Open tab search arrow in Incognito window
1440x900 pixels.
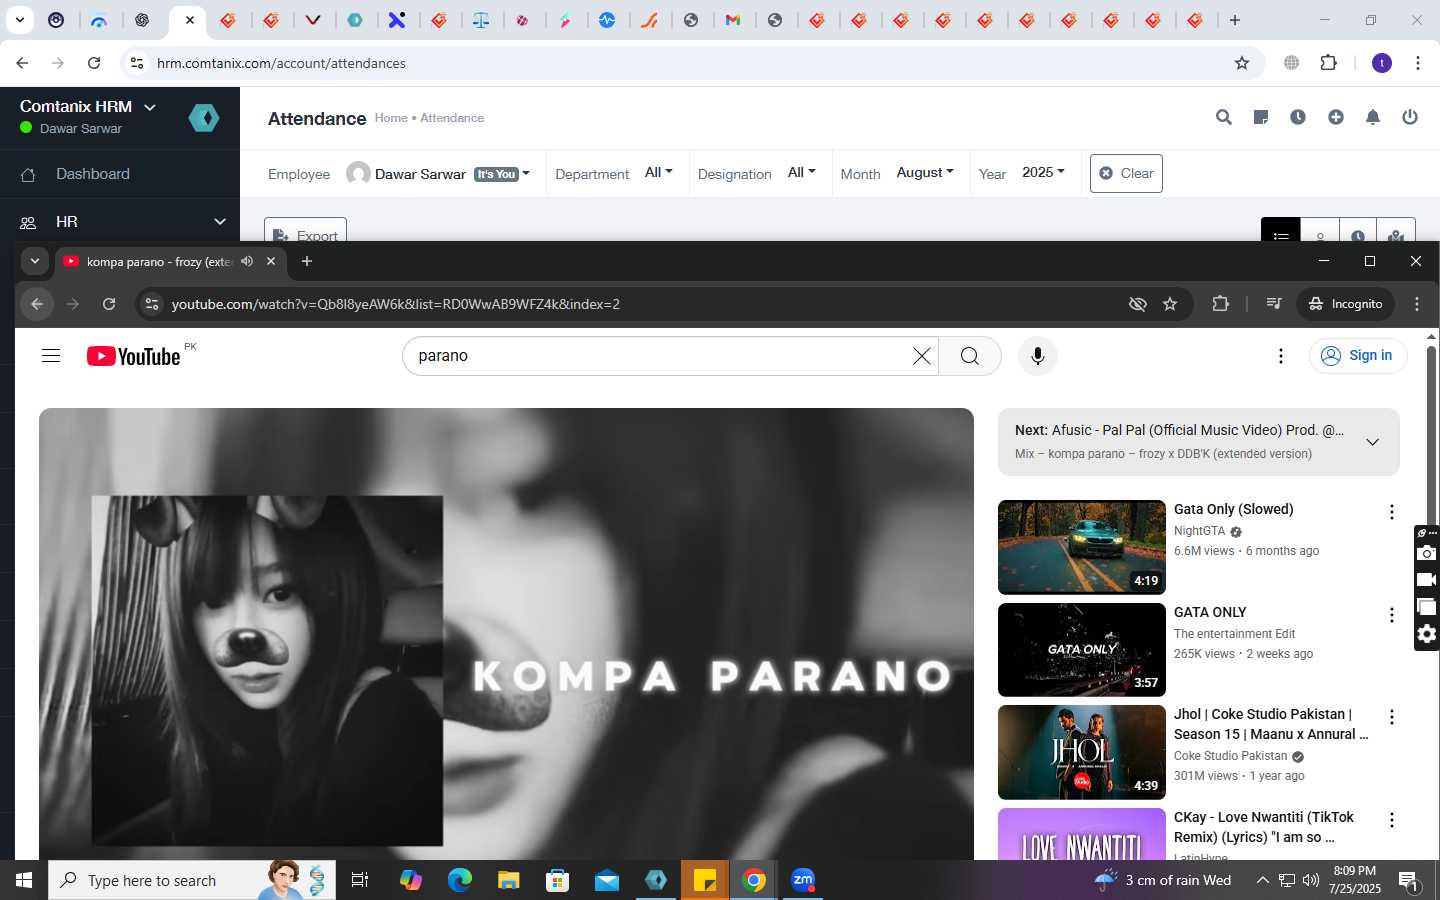pos(35,261)
